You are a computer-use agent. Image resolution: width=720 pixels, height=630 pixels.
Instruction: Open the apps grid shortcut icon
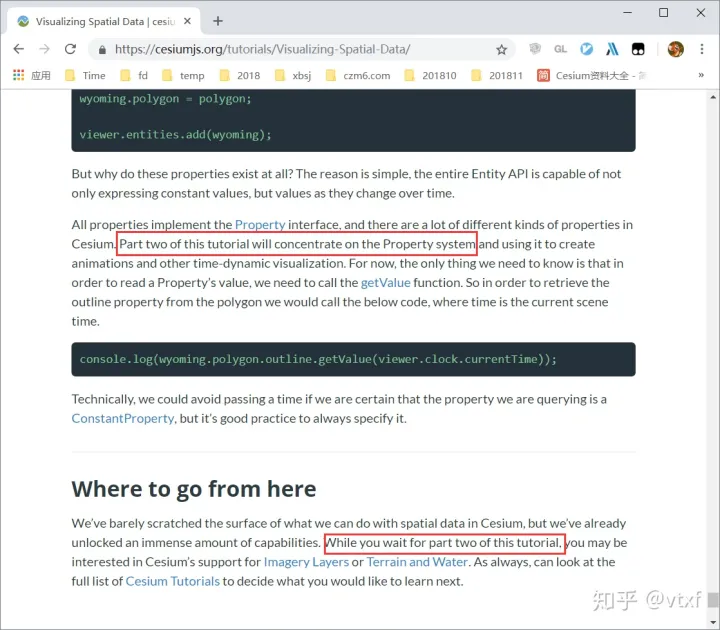tap(19, 75)
